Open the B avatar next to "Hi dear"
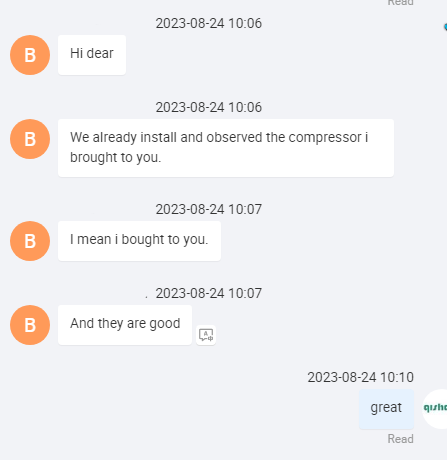Image resolution: width=447 pixels, height=460 pixels. (30, 55)
